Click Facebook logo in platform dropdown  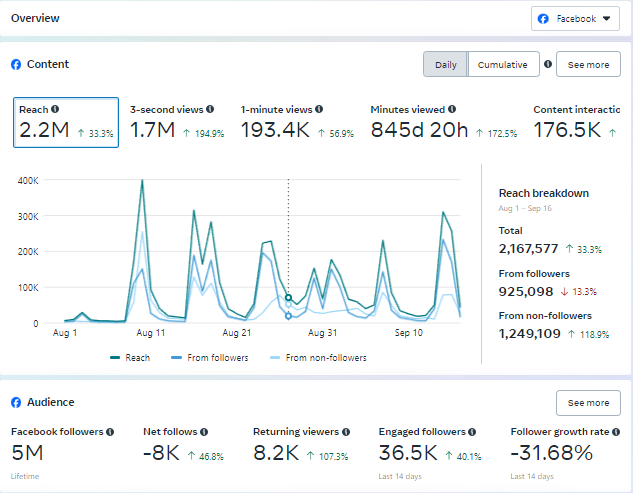pos(543,19)
